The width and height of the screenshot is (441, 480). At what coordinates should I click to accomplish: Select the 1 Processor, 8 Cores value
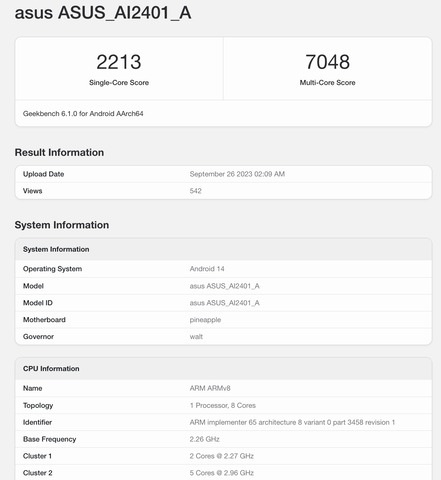coord(223,406)
